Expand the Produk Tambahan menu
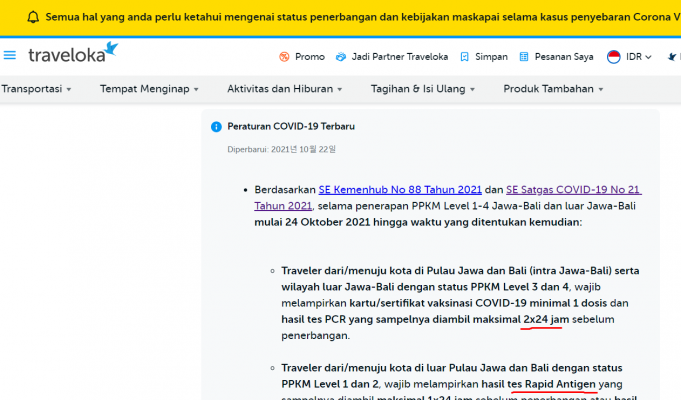681x400 pixels. tap(553, 89)
